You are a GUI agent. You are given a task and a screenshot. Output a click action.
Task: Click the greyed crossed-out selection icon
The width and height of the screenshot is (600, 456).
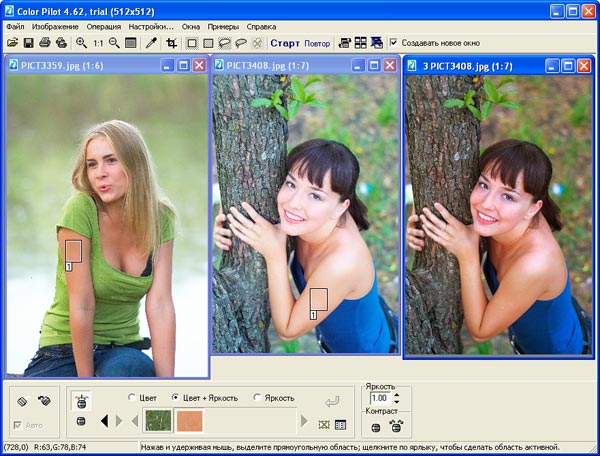[x=258, y=43]
